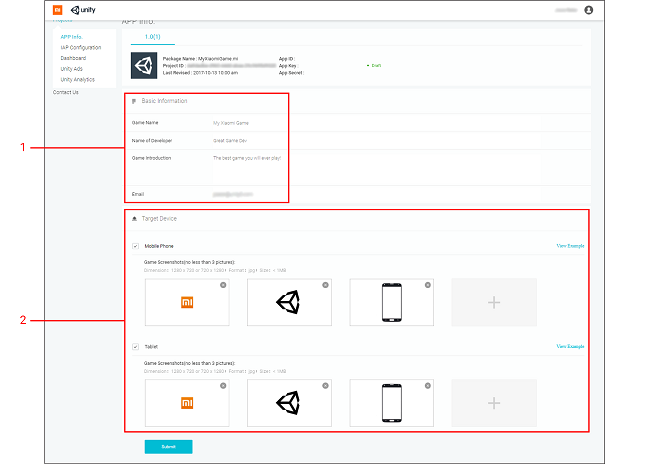Add a new screenshot for Tablet

coord(493,403)
